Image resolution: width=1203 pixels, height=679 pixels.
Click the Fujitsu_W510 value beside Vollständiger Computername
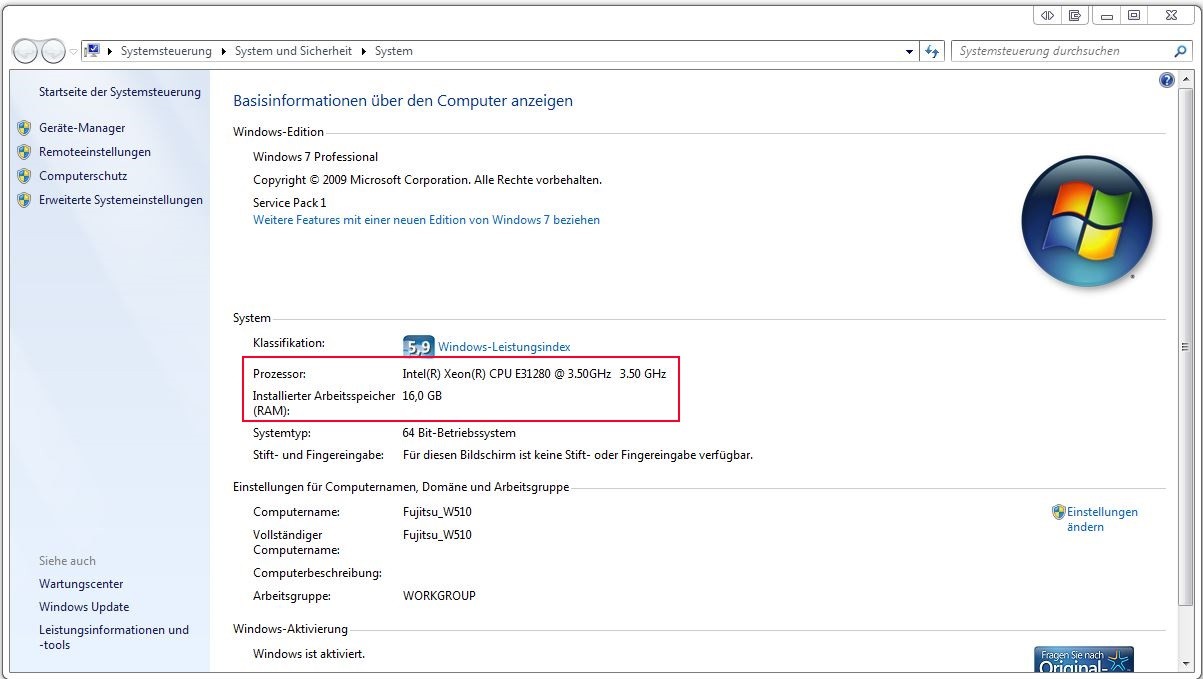(437, 535)
